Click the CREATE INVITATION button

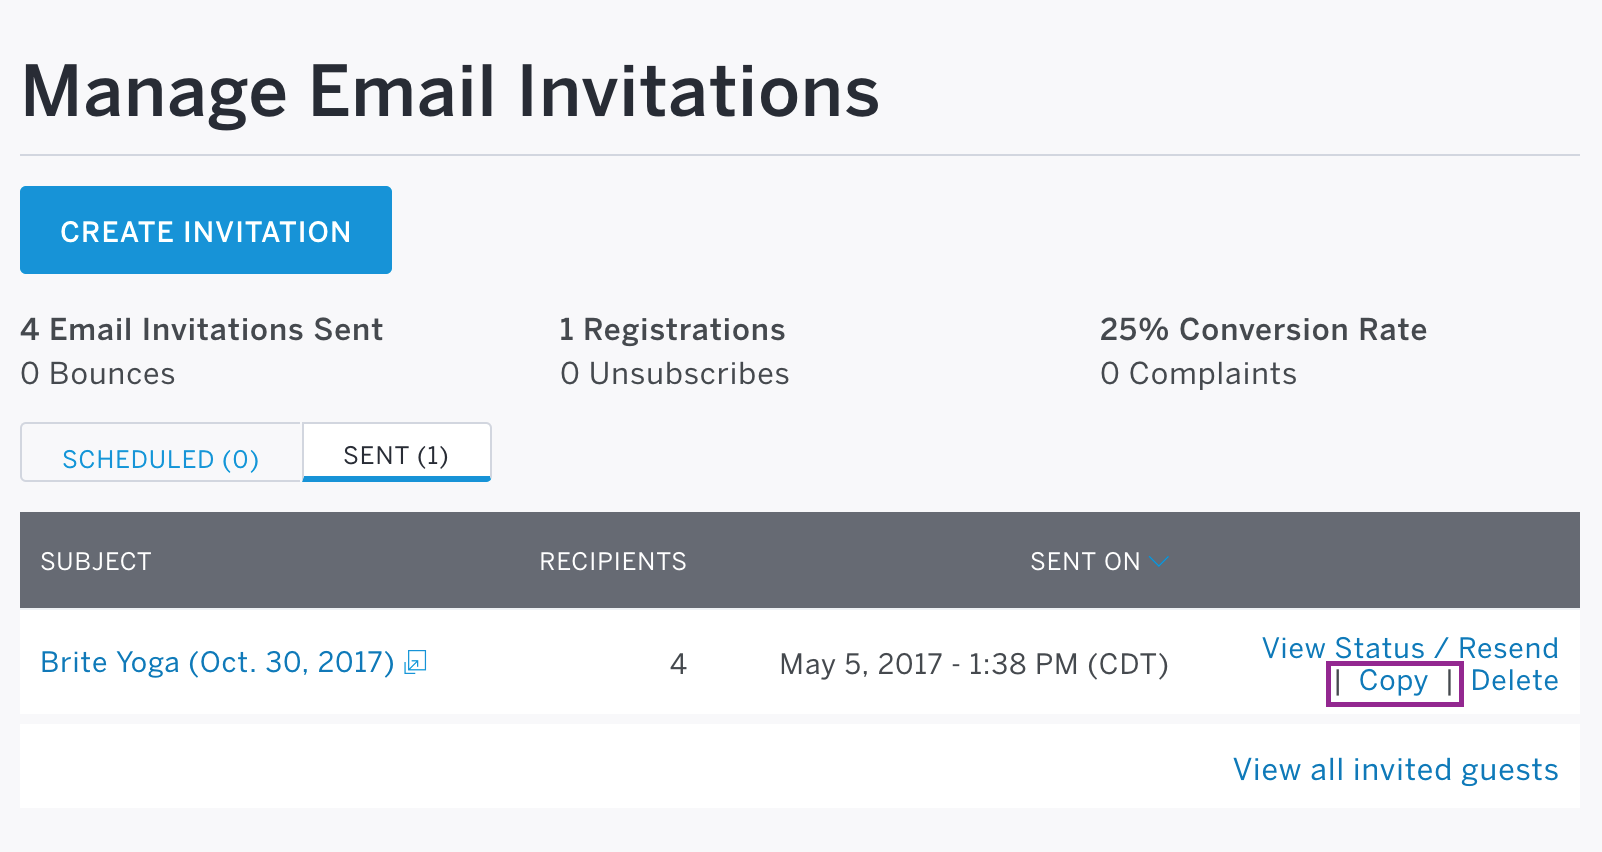tap(206, 230)
